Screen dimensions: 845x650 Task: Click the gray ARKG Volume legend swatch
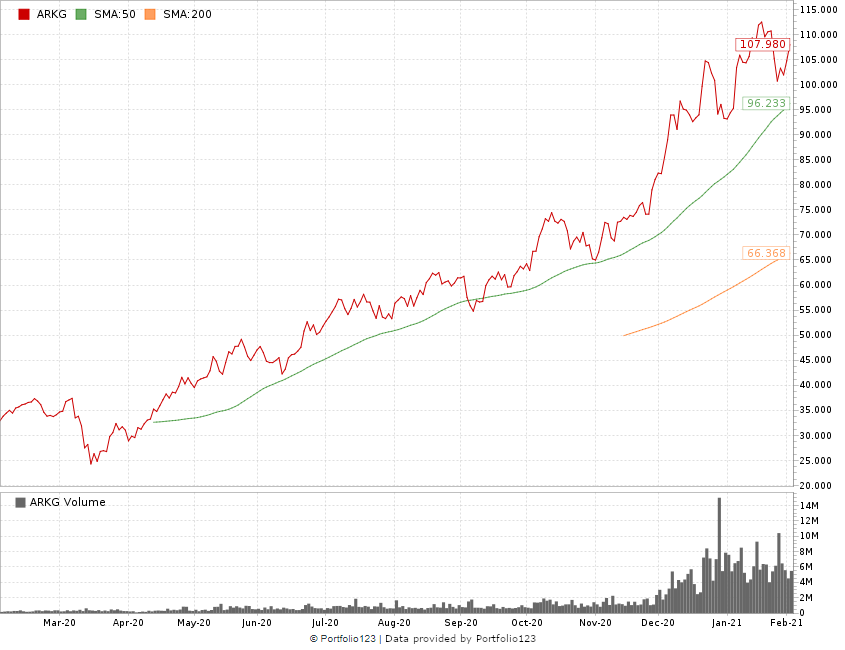pyautogui.click(x=20, y=502)
